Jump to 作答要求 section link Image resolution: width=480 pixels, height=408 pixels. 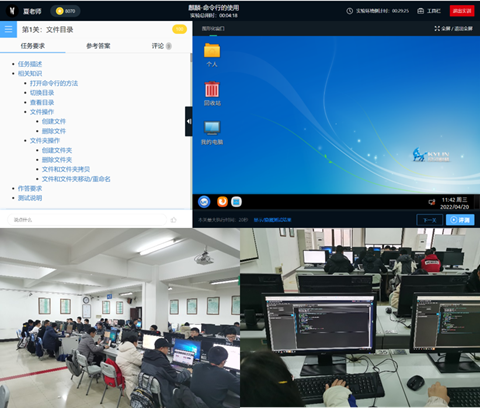click(x=30, y=189)
